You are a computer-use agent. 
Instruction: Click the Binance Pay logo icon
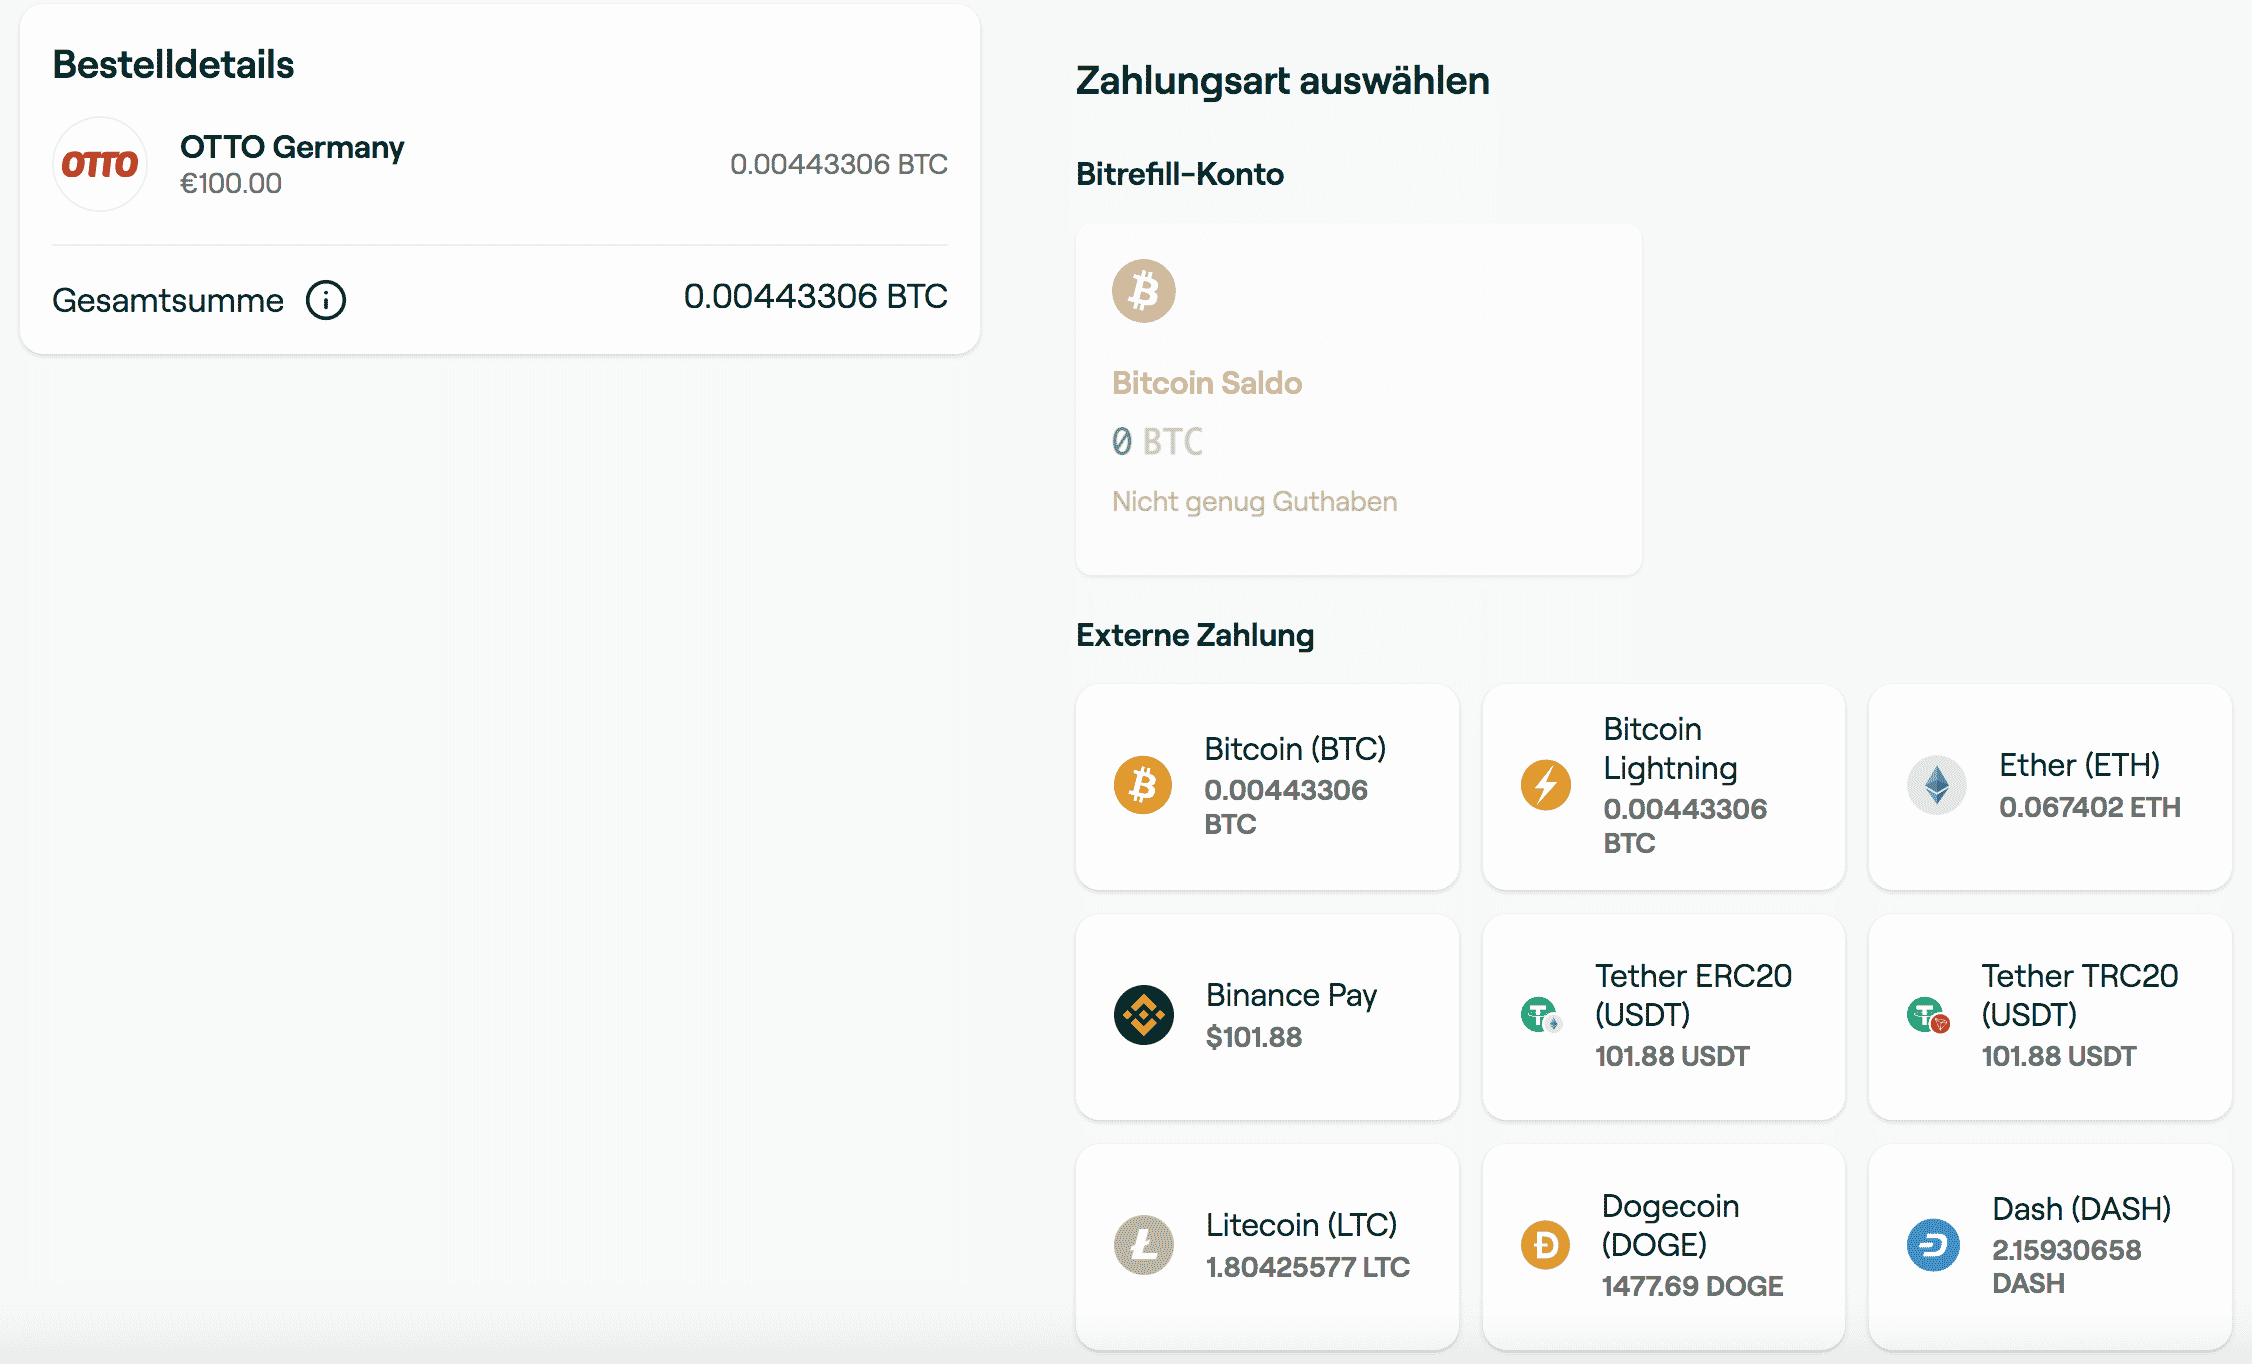coord(1143,1015)
